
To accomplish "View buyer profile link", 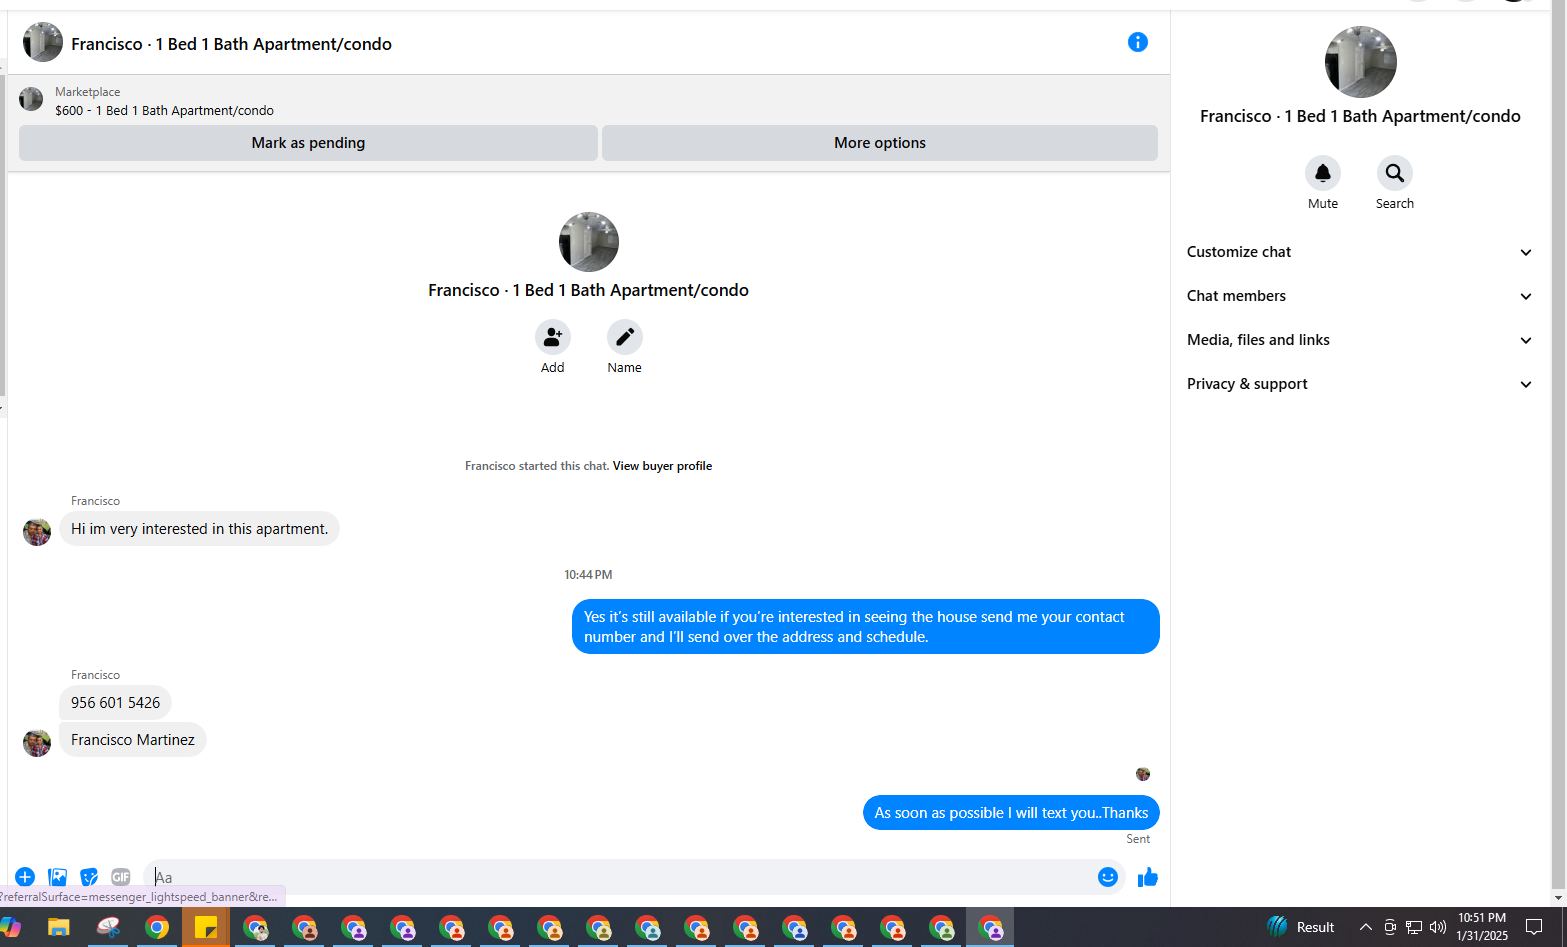I will click(662, 466).
